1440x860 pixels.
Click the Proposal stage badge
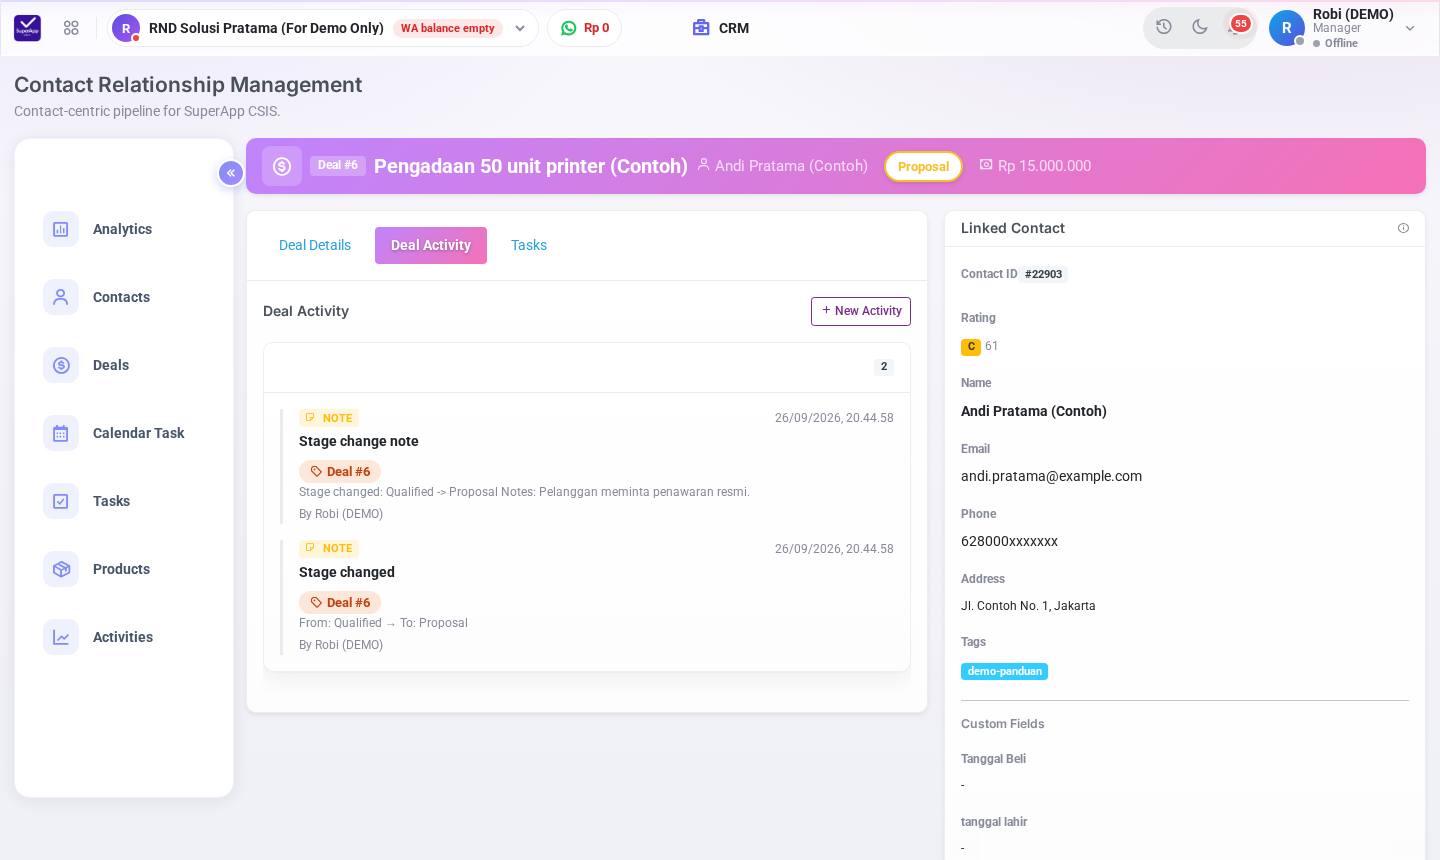923,167
